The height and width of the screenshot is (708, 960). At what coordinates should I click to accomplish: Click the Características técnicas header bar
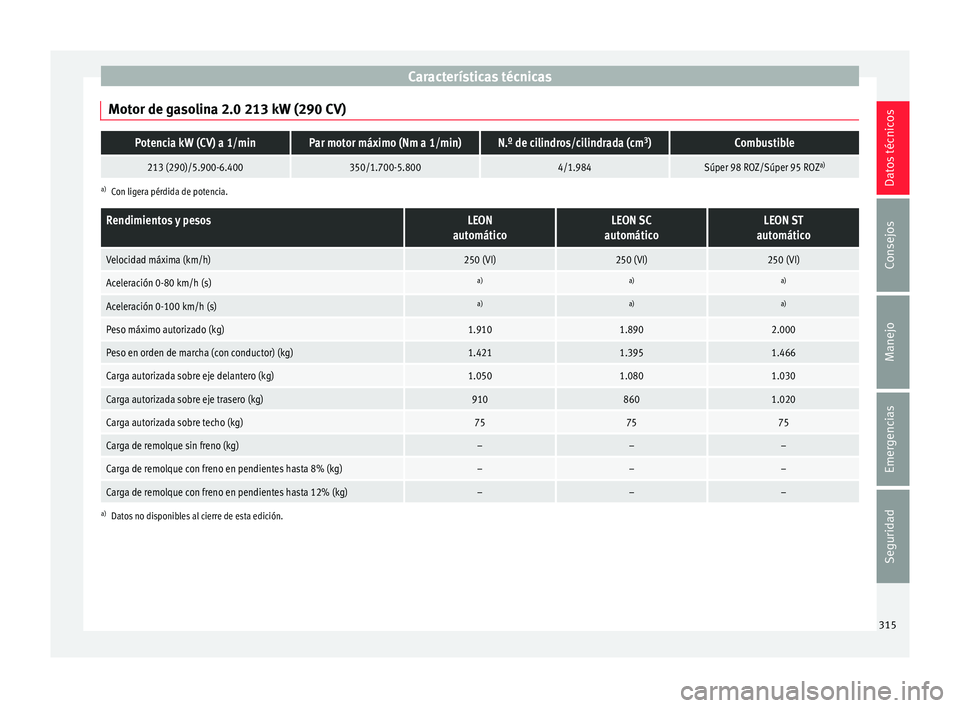coord(479,77)
